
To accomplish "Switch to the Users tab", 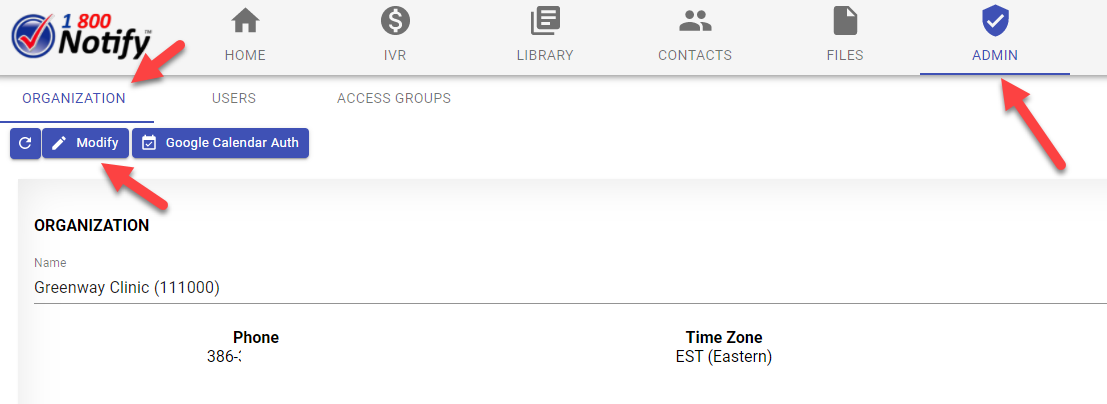I will [x=234, y=98].
